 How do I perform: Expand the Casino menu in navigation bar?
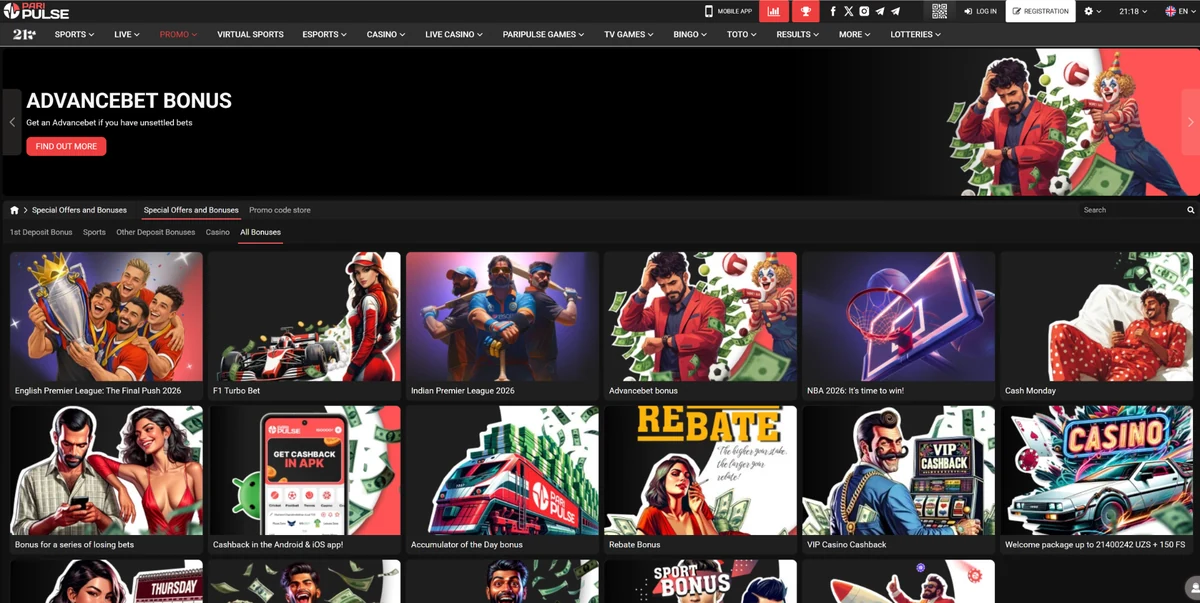(386, 34)
